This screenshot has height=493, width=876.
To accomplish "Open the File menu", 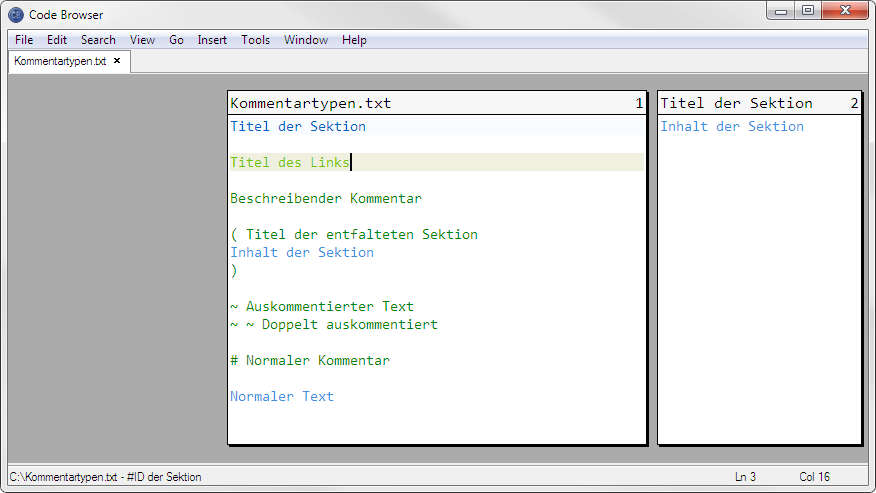I will click(x=24, y=40).
